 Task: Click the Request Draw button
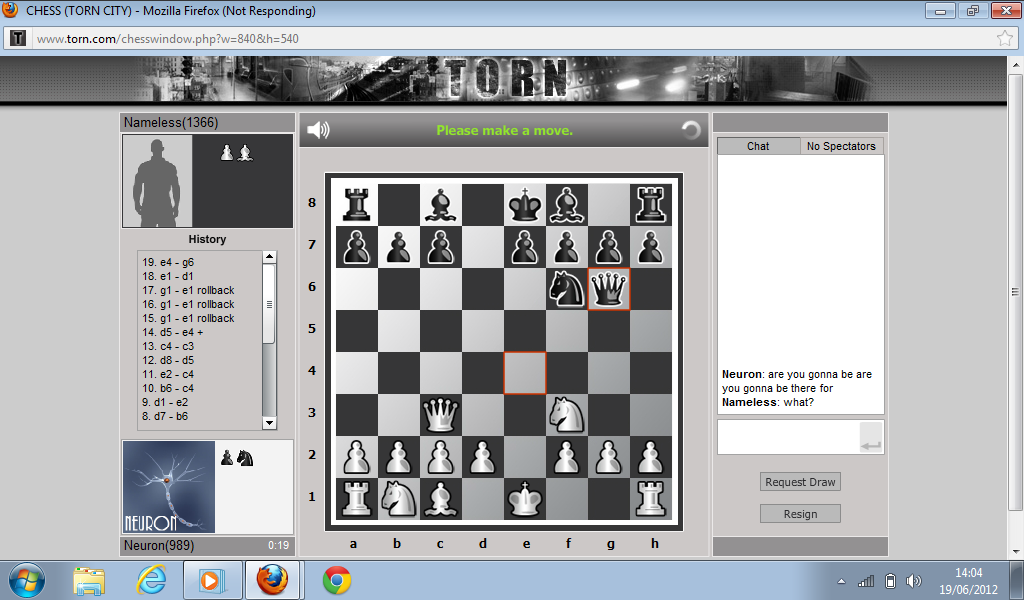(x=800, y=482)
